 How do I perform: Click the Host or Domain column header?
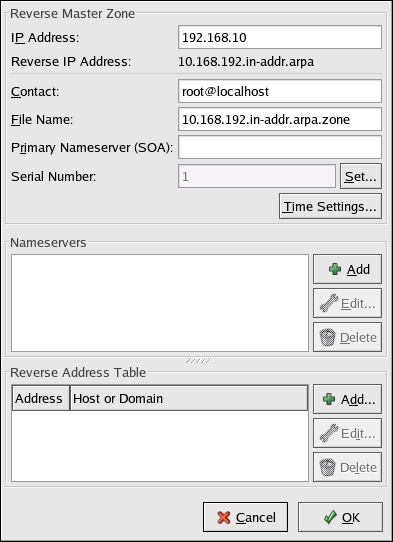(x=189, y=398)
